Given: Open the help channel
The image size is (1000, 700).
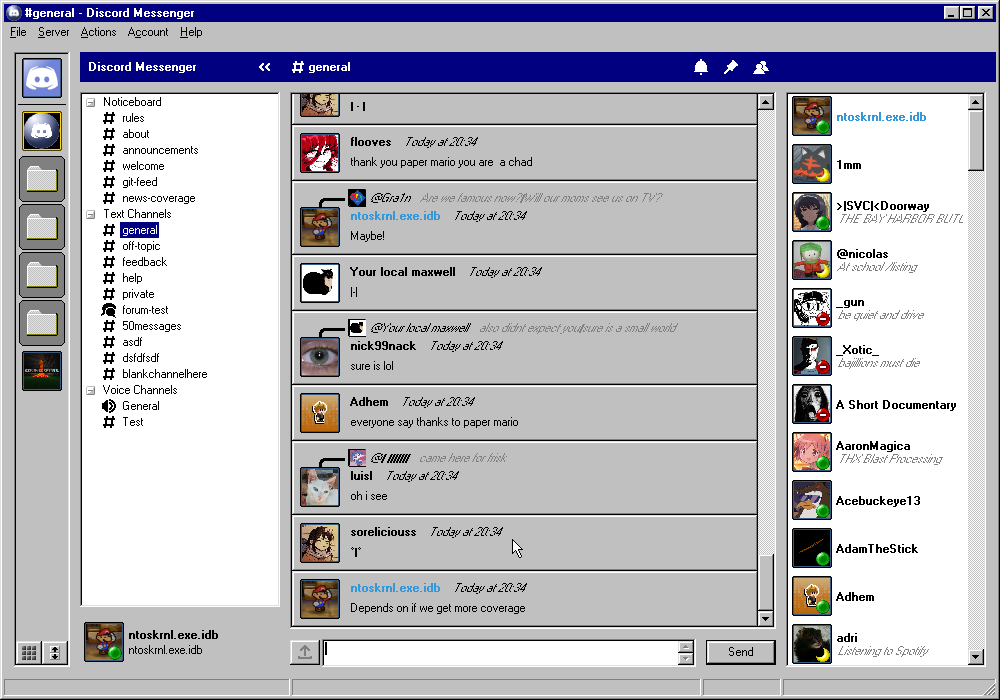Looking at the screenshot, I should click(x=132, y=278).
